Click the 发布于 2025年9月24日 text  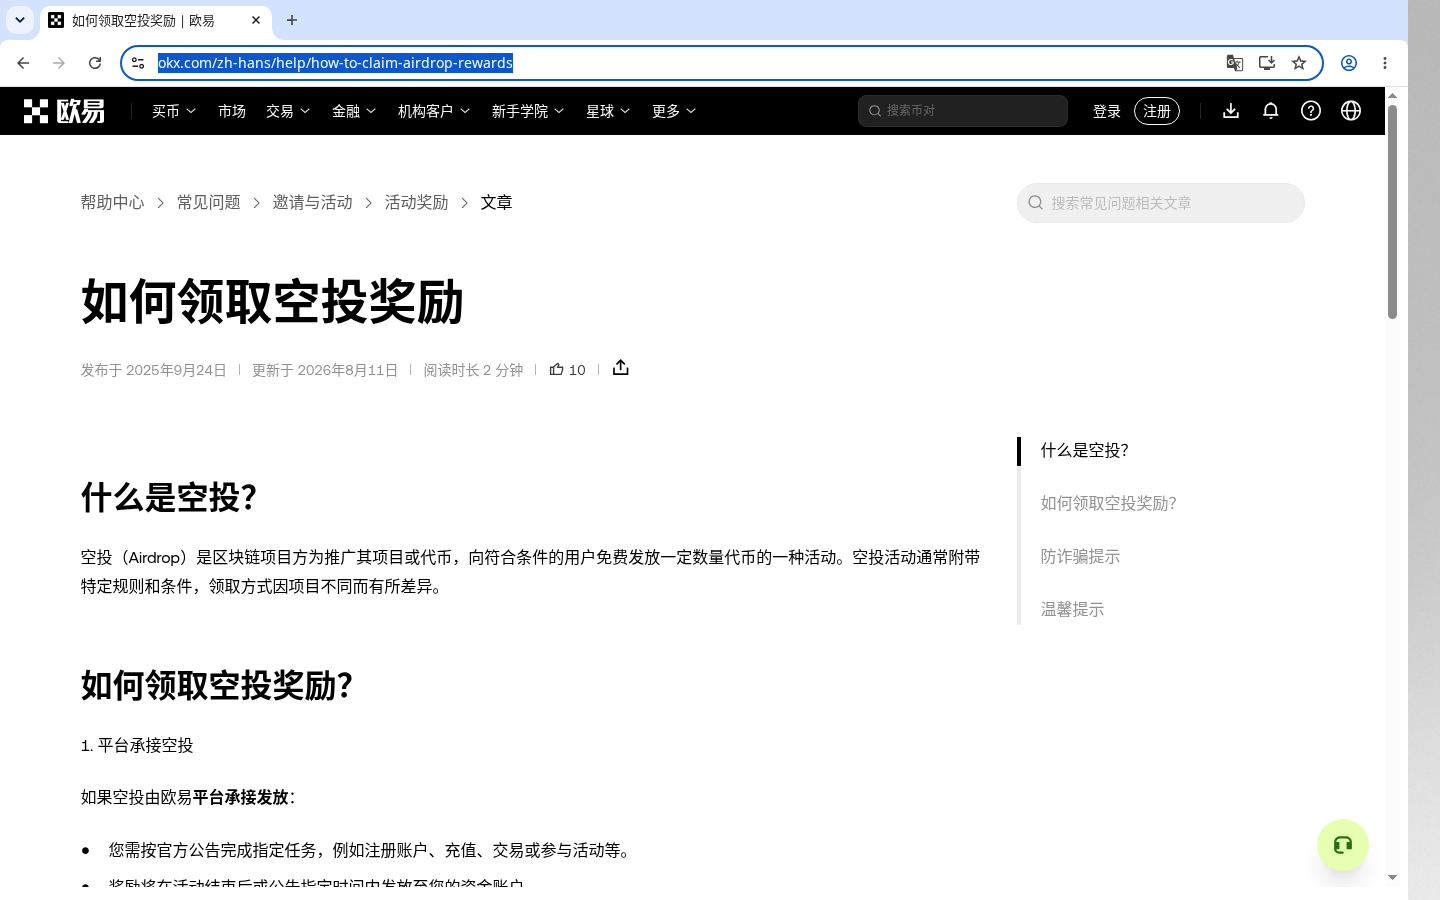154,370
